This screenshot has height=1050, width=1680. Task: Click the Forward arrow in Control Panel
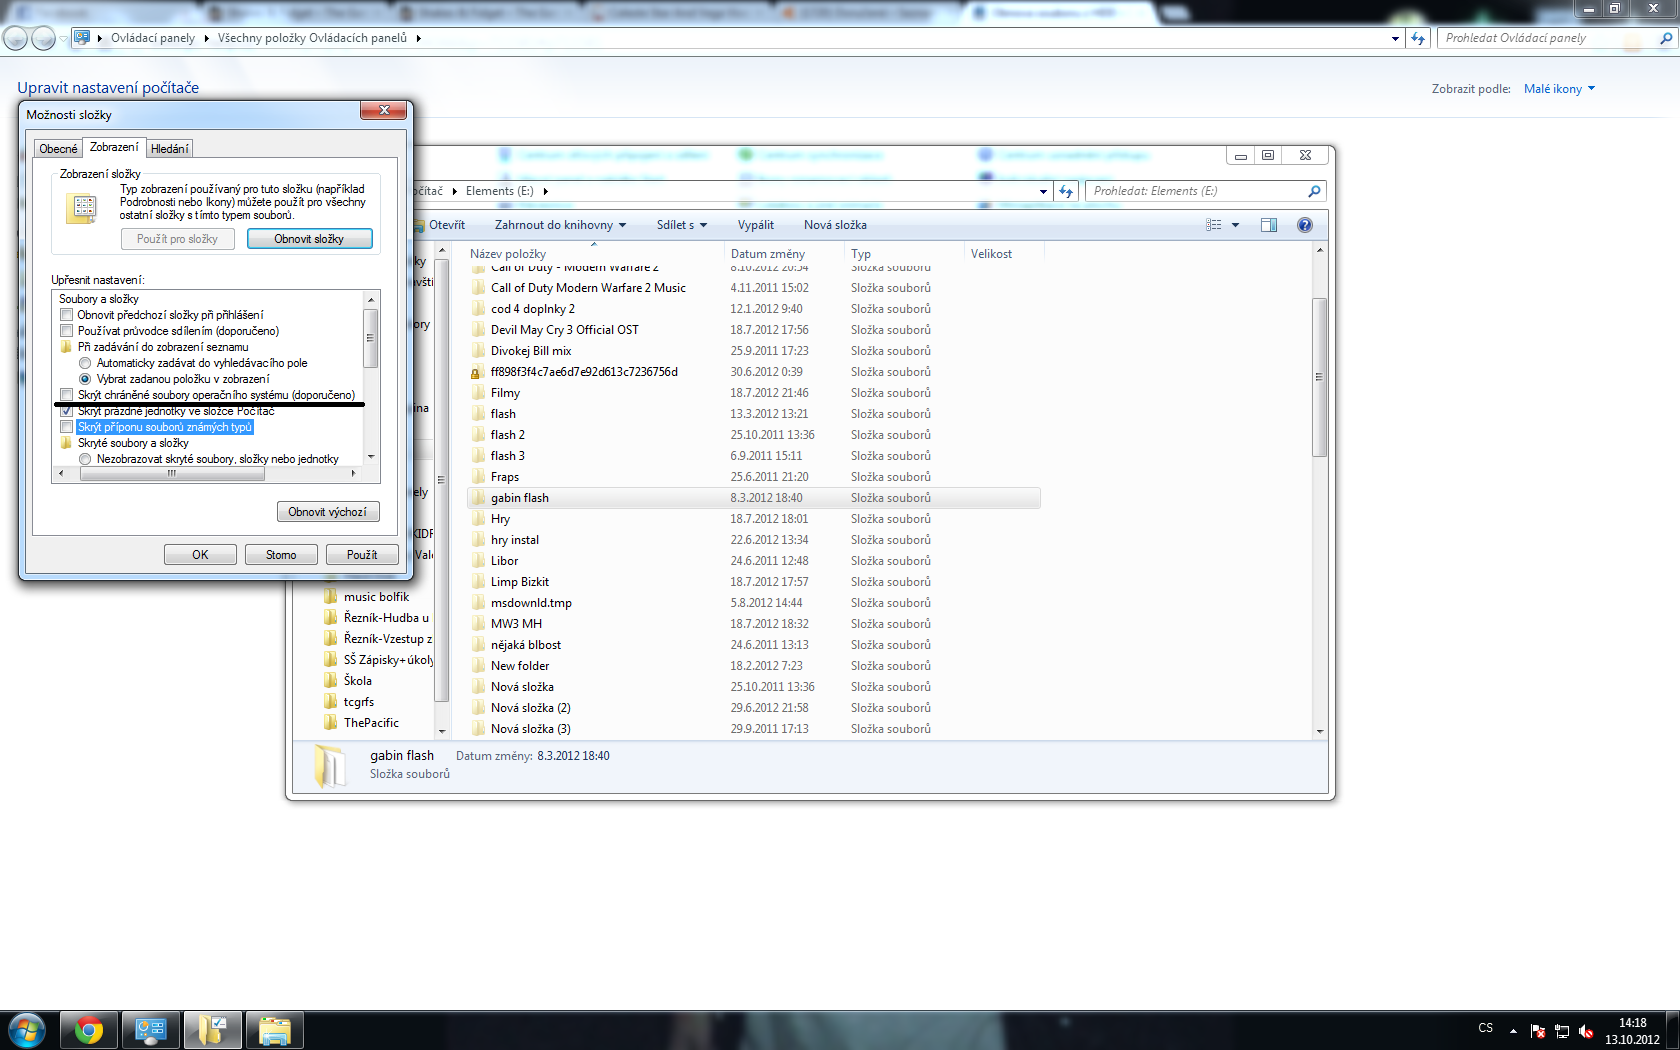click(43, 38)
